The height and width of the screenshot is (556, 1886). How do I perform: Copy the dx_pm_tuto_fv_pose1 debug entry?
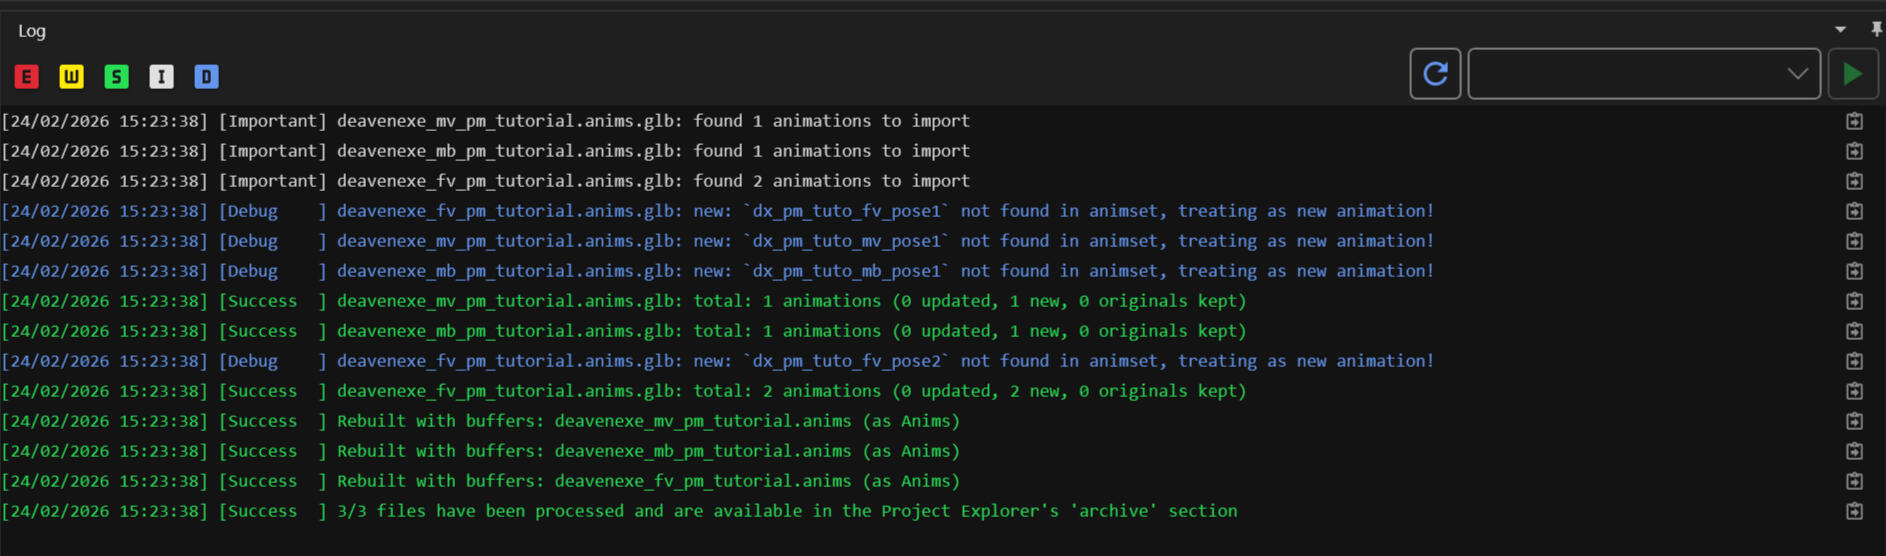pos(1854,211)
